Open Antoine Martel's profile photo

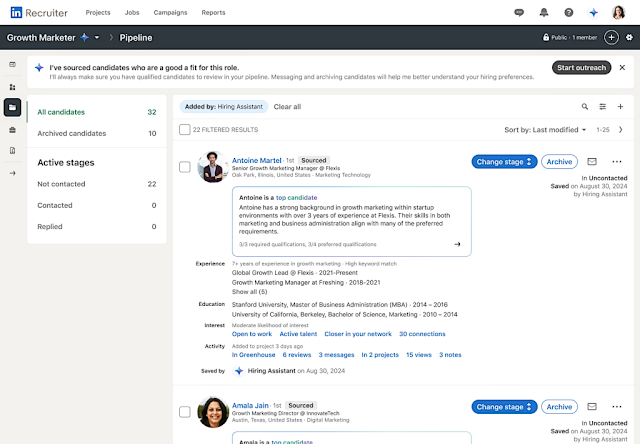coord(214,167)
